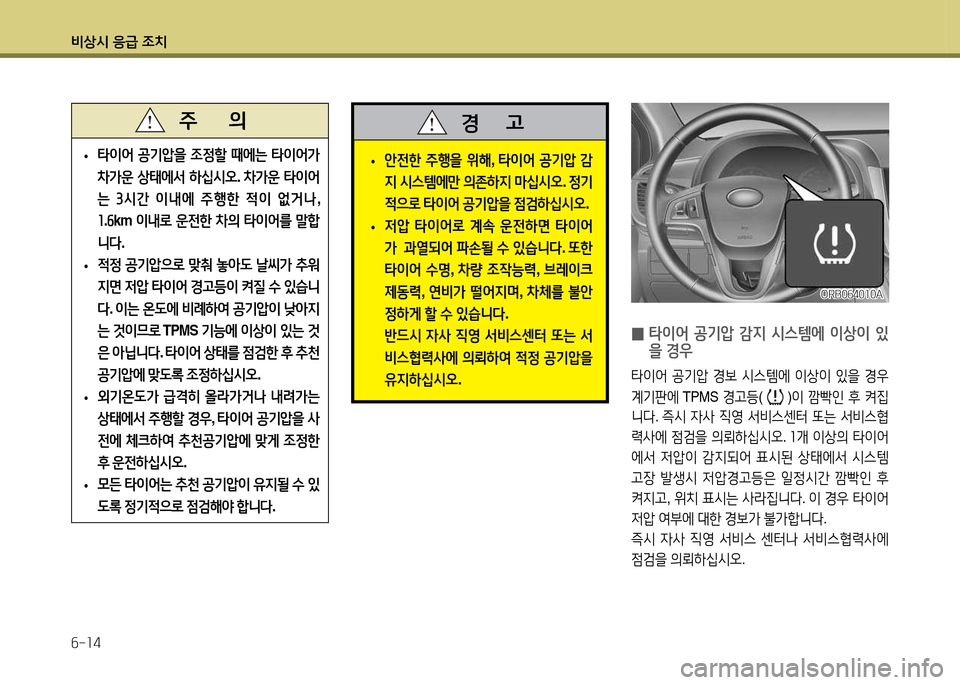This screenshot has width=960, height=685.
Task: Click the warning triangle icon beside 경 고
Action: click(432, 122)
